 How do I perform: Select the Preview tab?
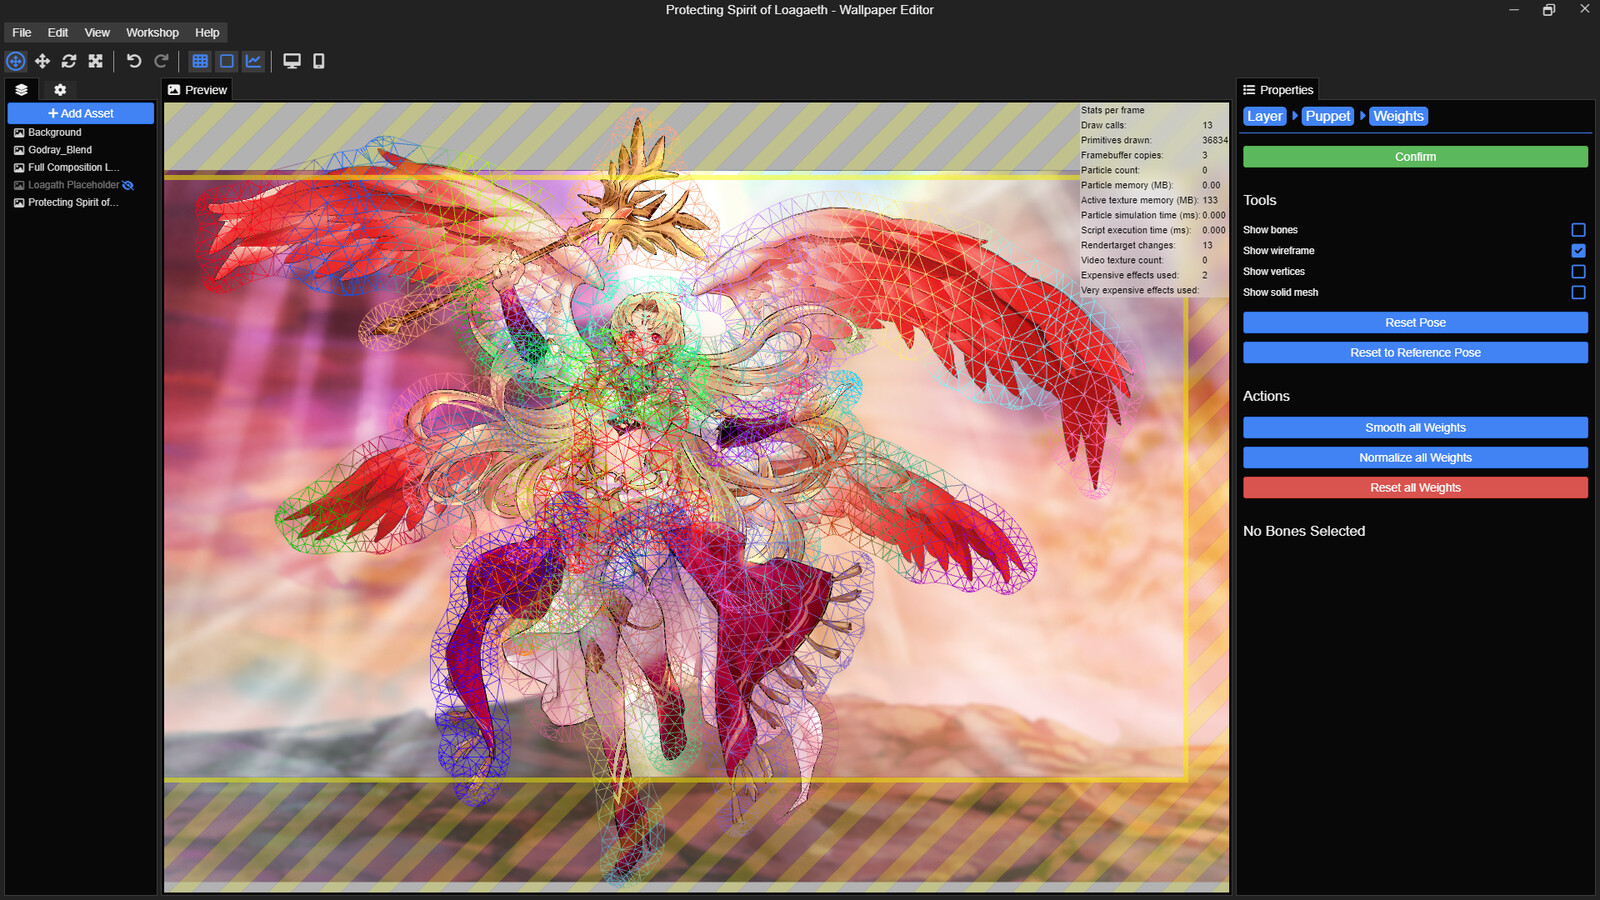[197, 90]
